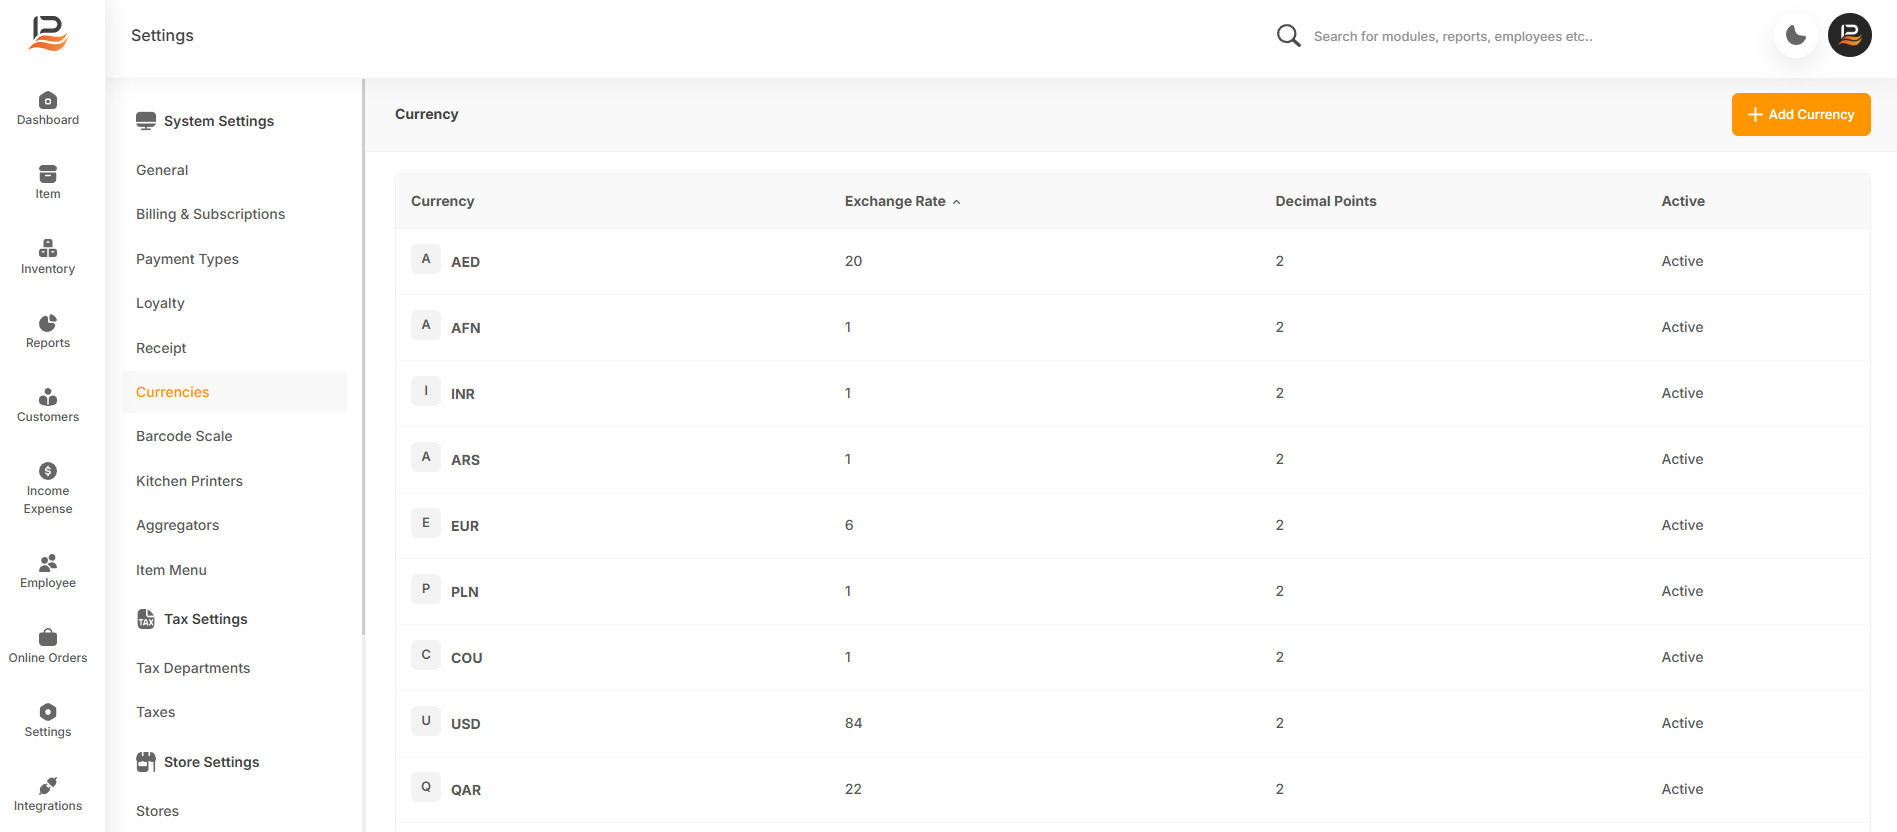
Task: Click the ARS letter badge
Action: coord(426,457)
